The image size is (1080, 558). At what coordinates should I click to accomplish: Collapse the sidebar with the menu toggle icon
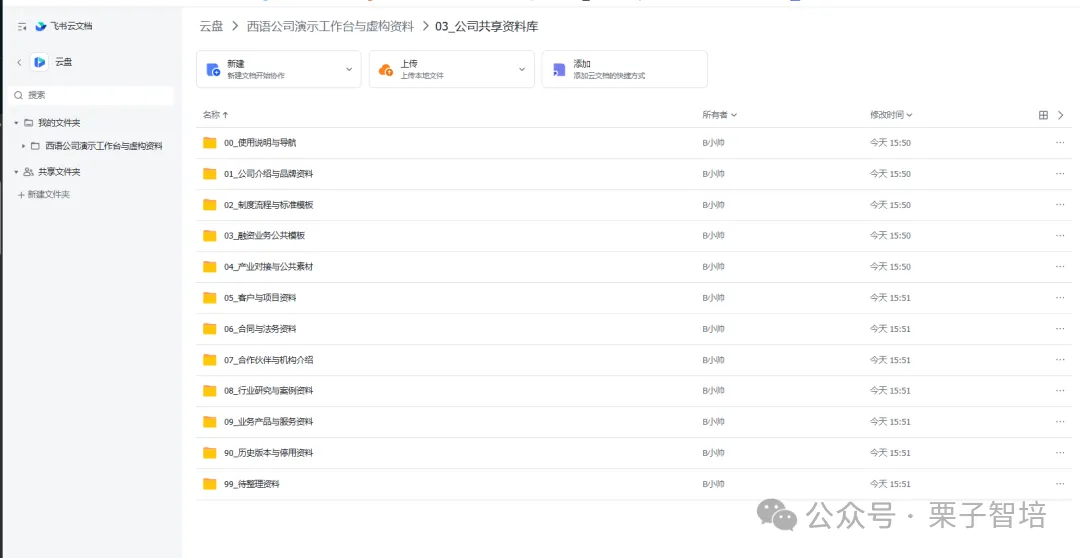point(22,26)
